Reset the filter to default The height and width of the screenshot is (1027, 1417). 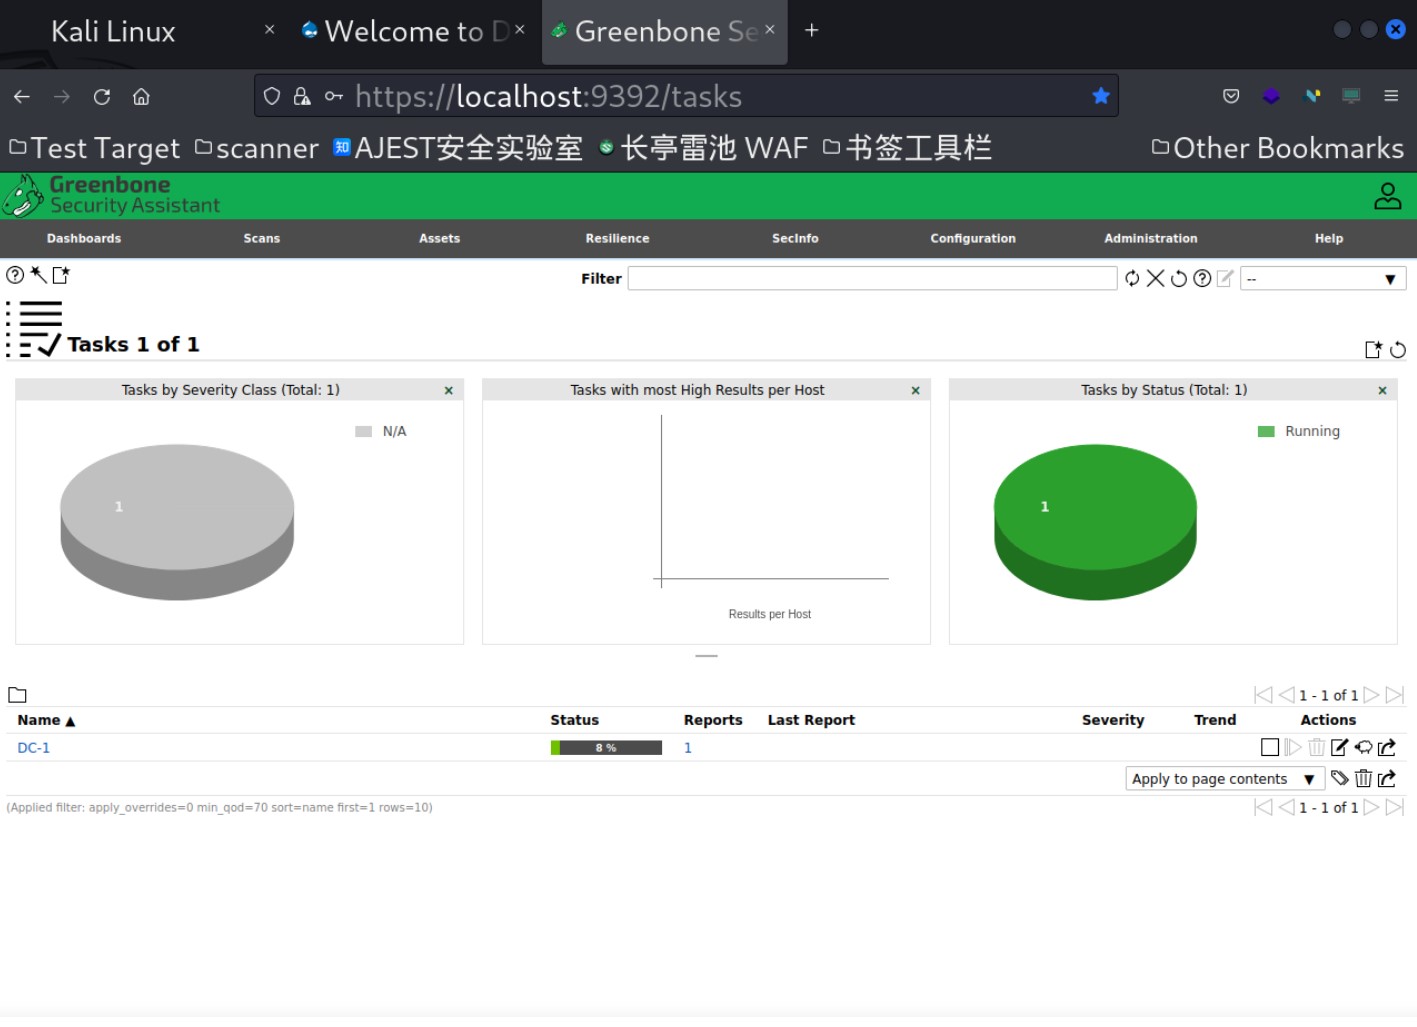click(x=1179, y=279)
